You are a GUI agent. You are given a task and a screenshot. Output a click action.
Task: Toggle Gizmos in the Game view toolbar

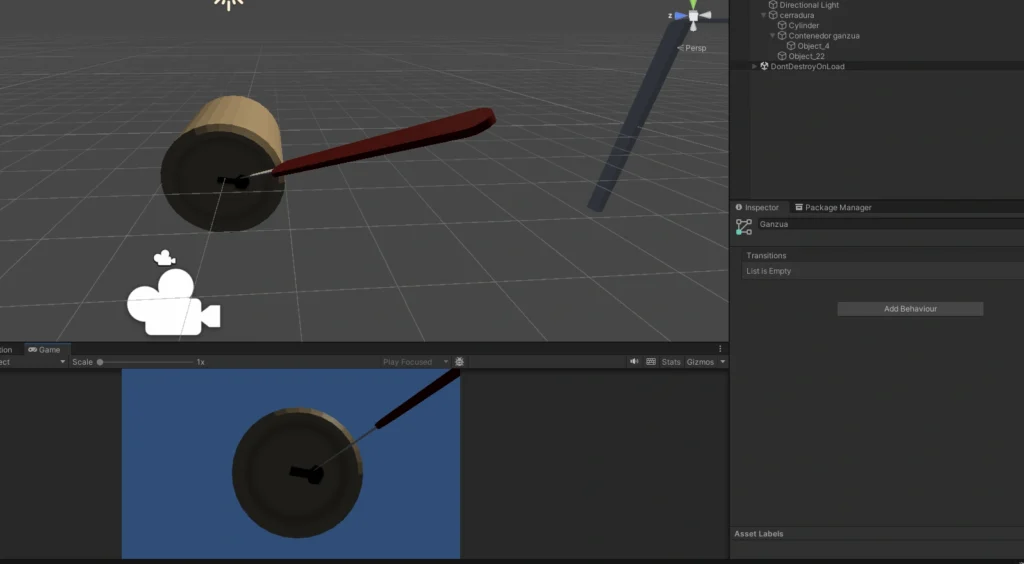(x=700, y=362)
